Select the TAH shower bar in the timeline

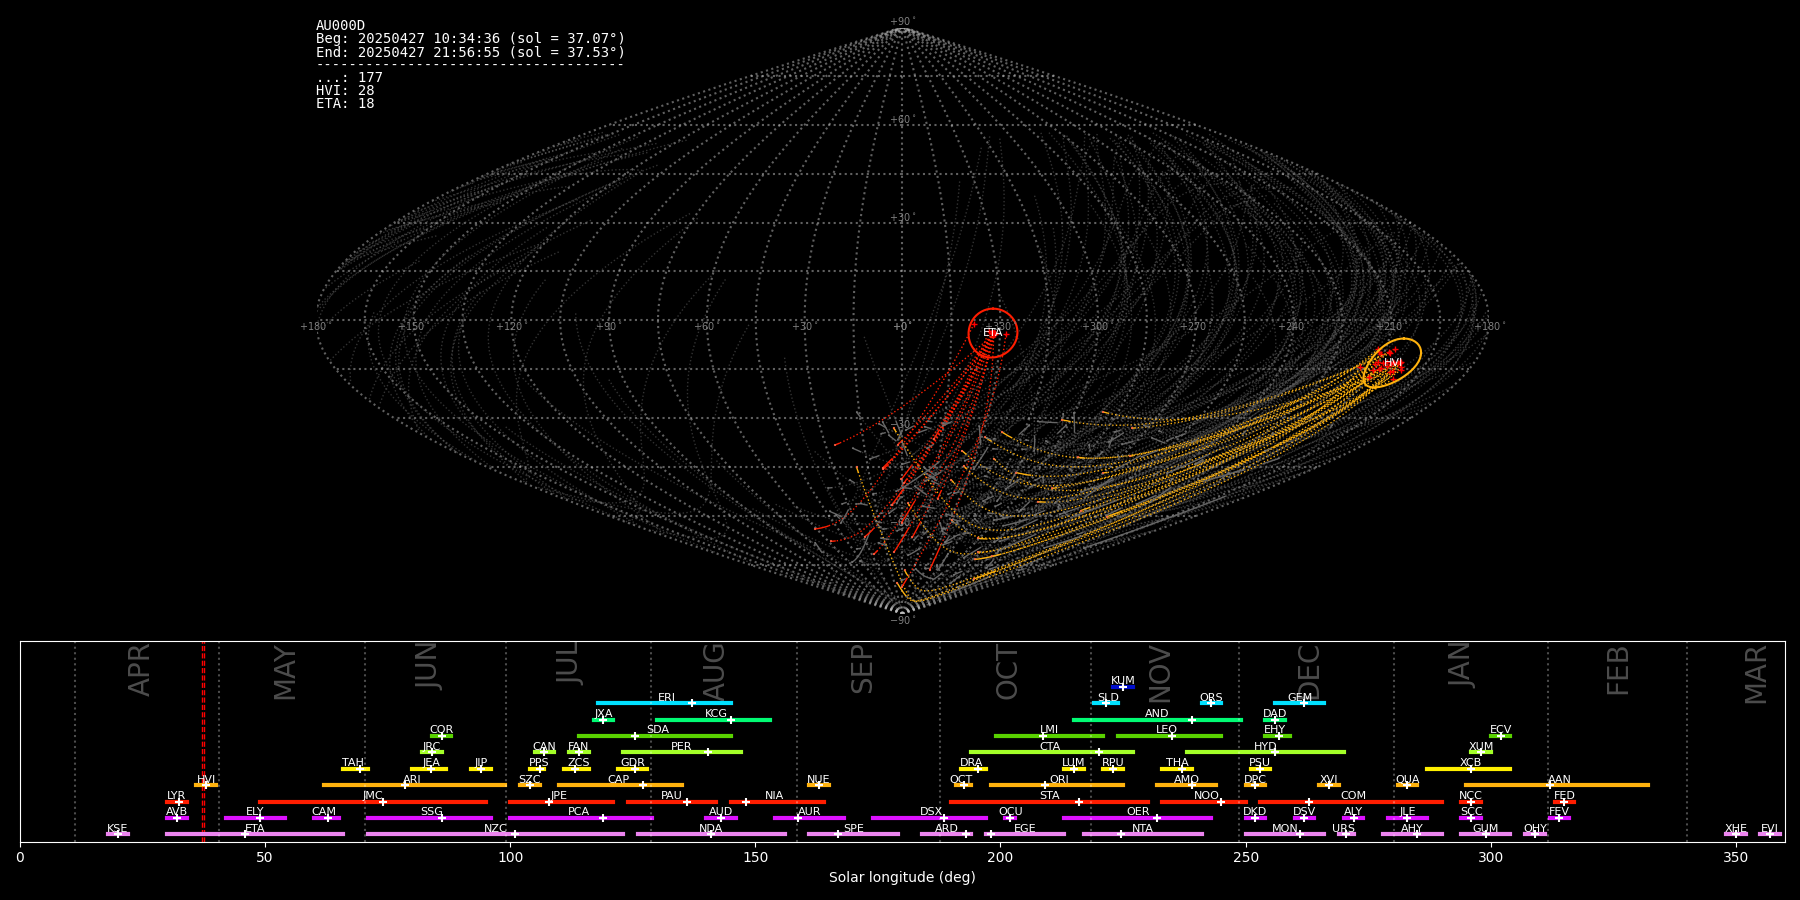(355, 768)
